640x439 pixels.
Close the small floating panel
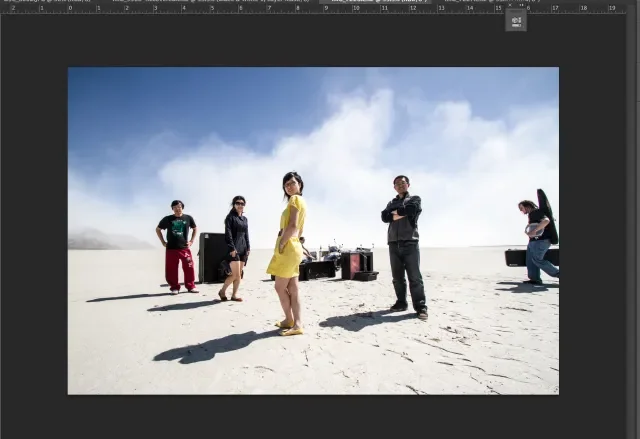(x=510, y=5)
